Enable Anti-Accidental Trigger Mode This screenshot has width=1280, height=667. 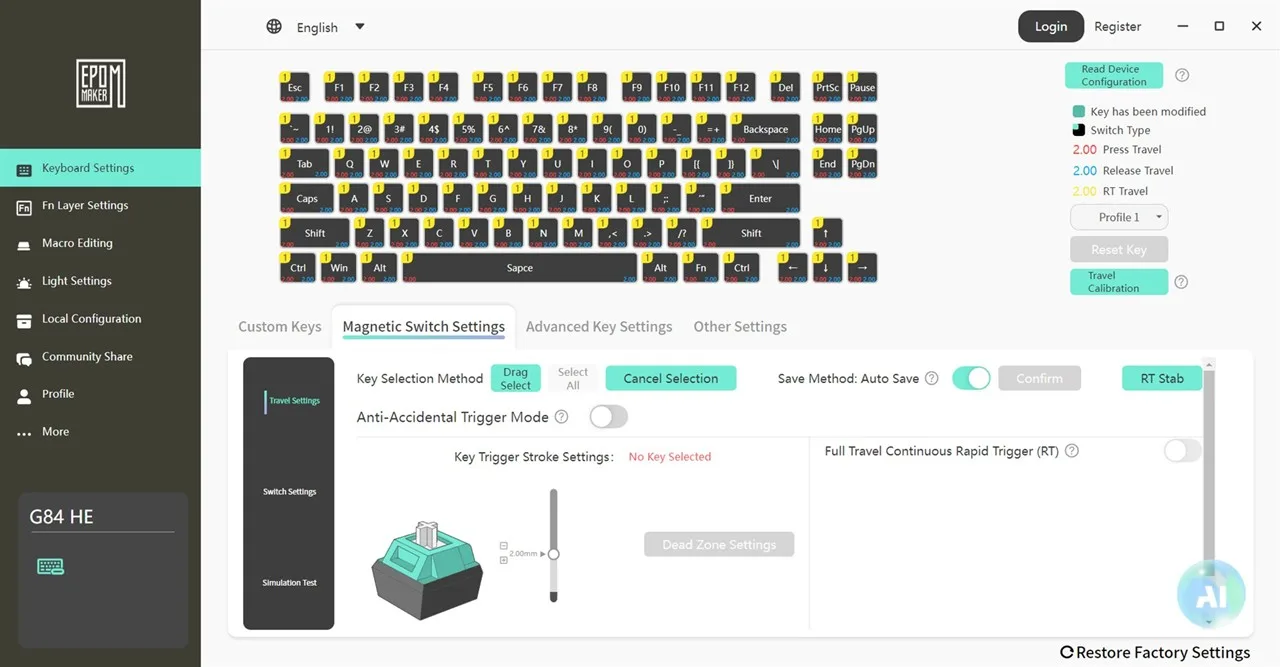pyautogui.click(x=608, y=417)
